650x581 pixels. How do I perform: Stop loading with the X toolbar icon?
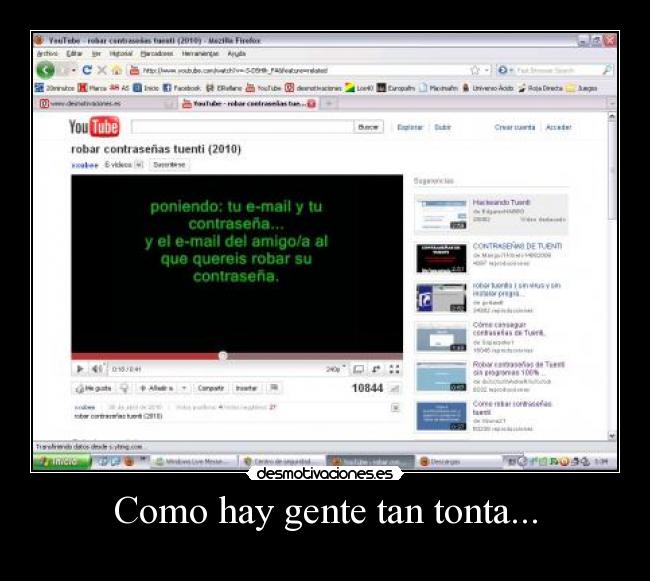[102, 70]
